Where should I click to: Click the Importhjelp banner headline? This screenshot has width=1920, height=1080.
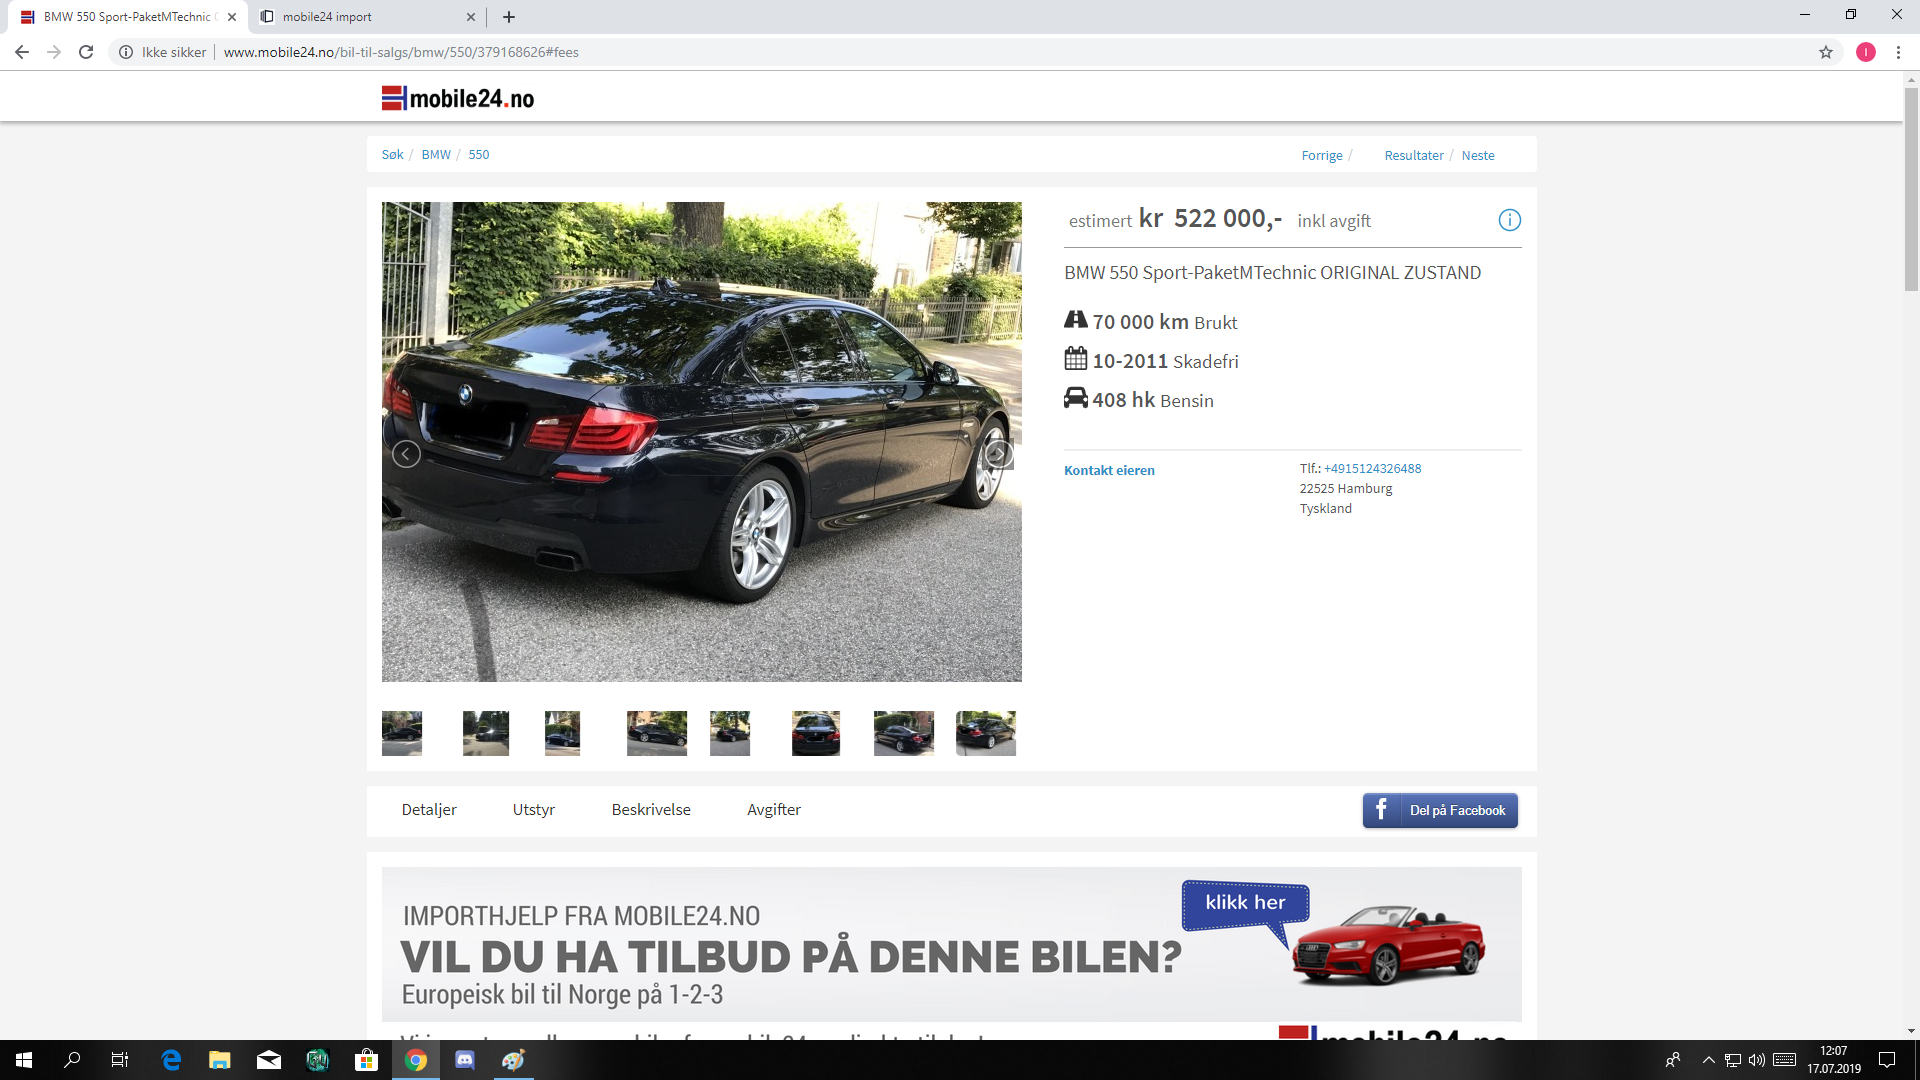(x=581, y=916)
